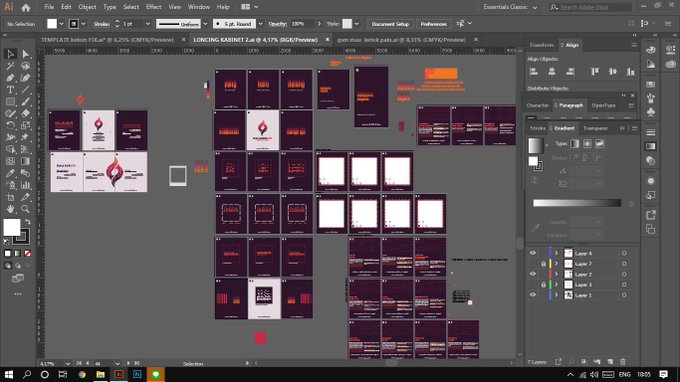Select the Line Segment tool
Image resolution: width=680 pixels, height=382 pixels.
(x=26, y=90)
